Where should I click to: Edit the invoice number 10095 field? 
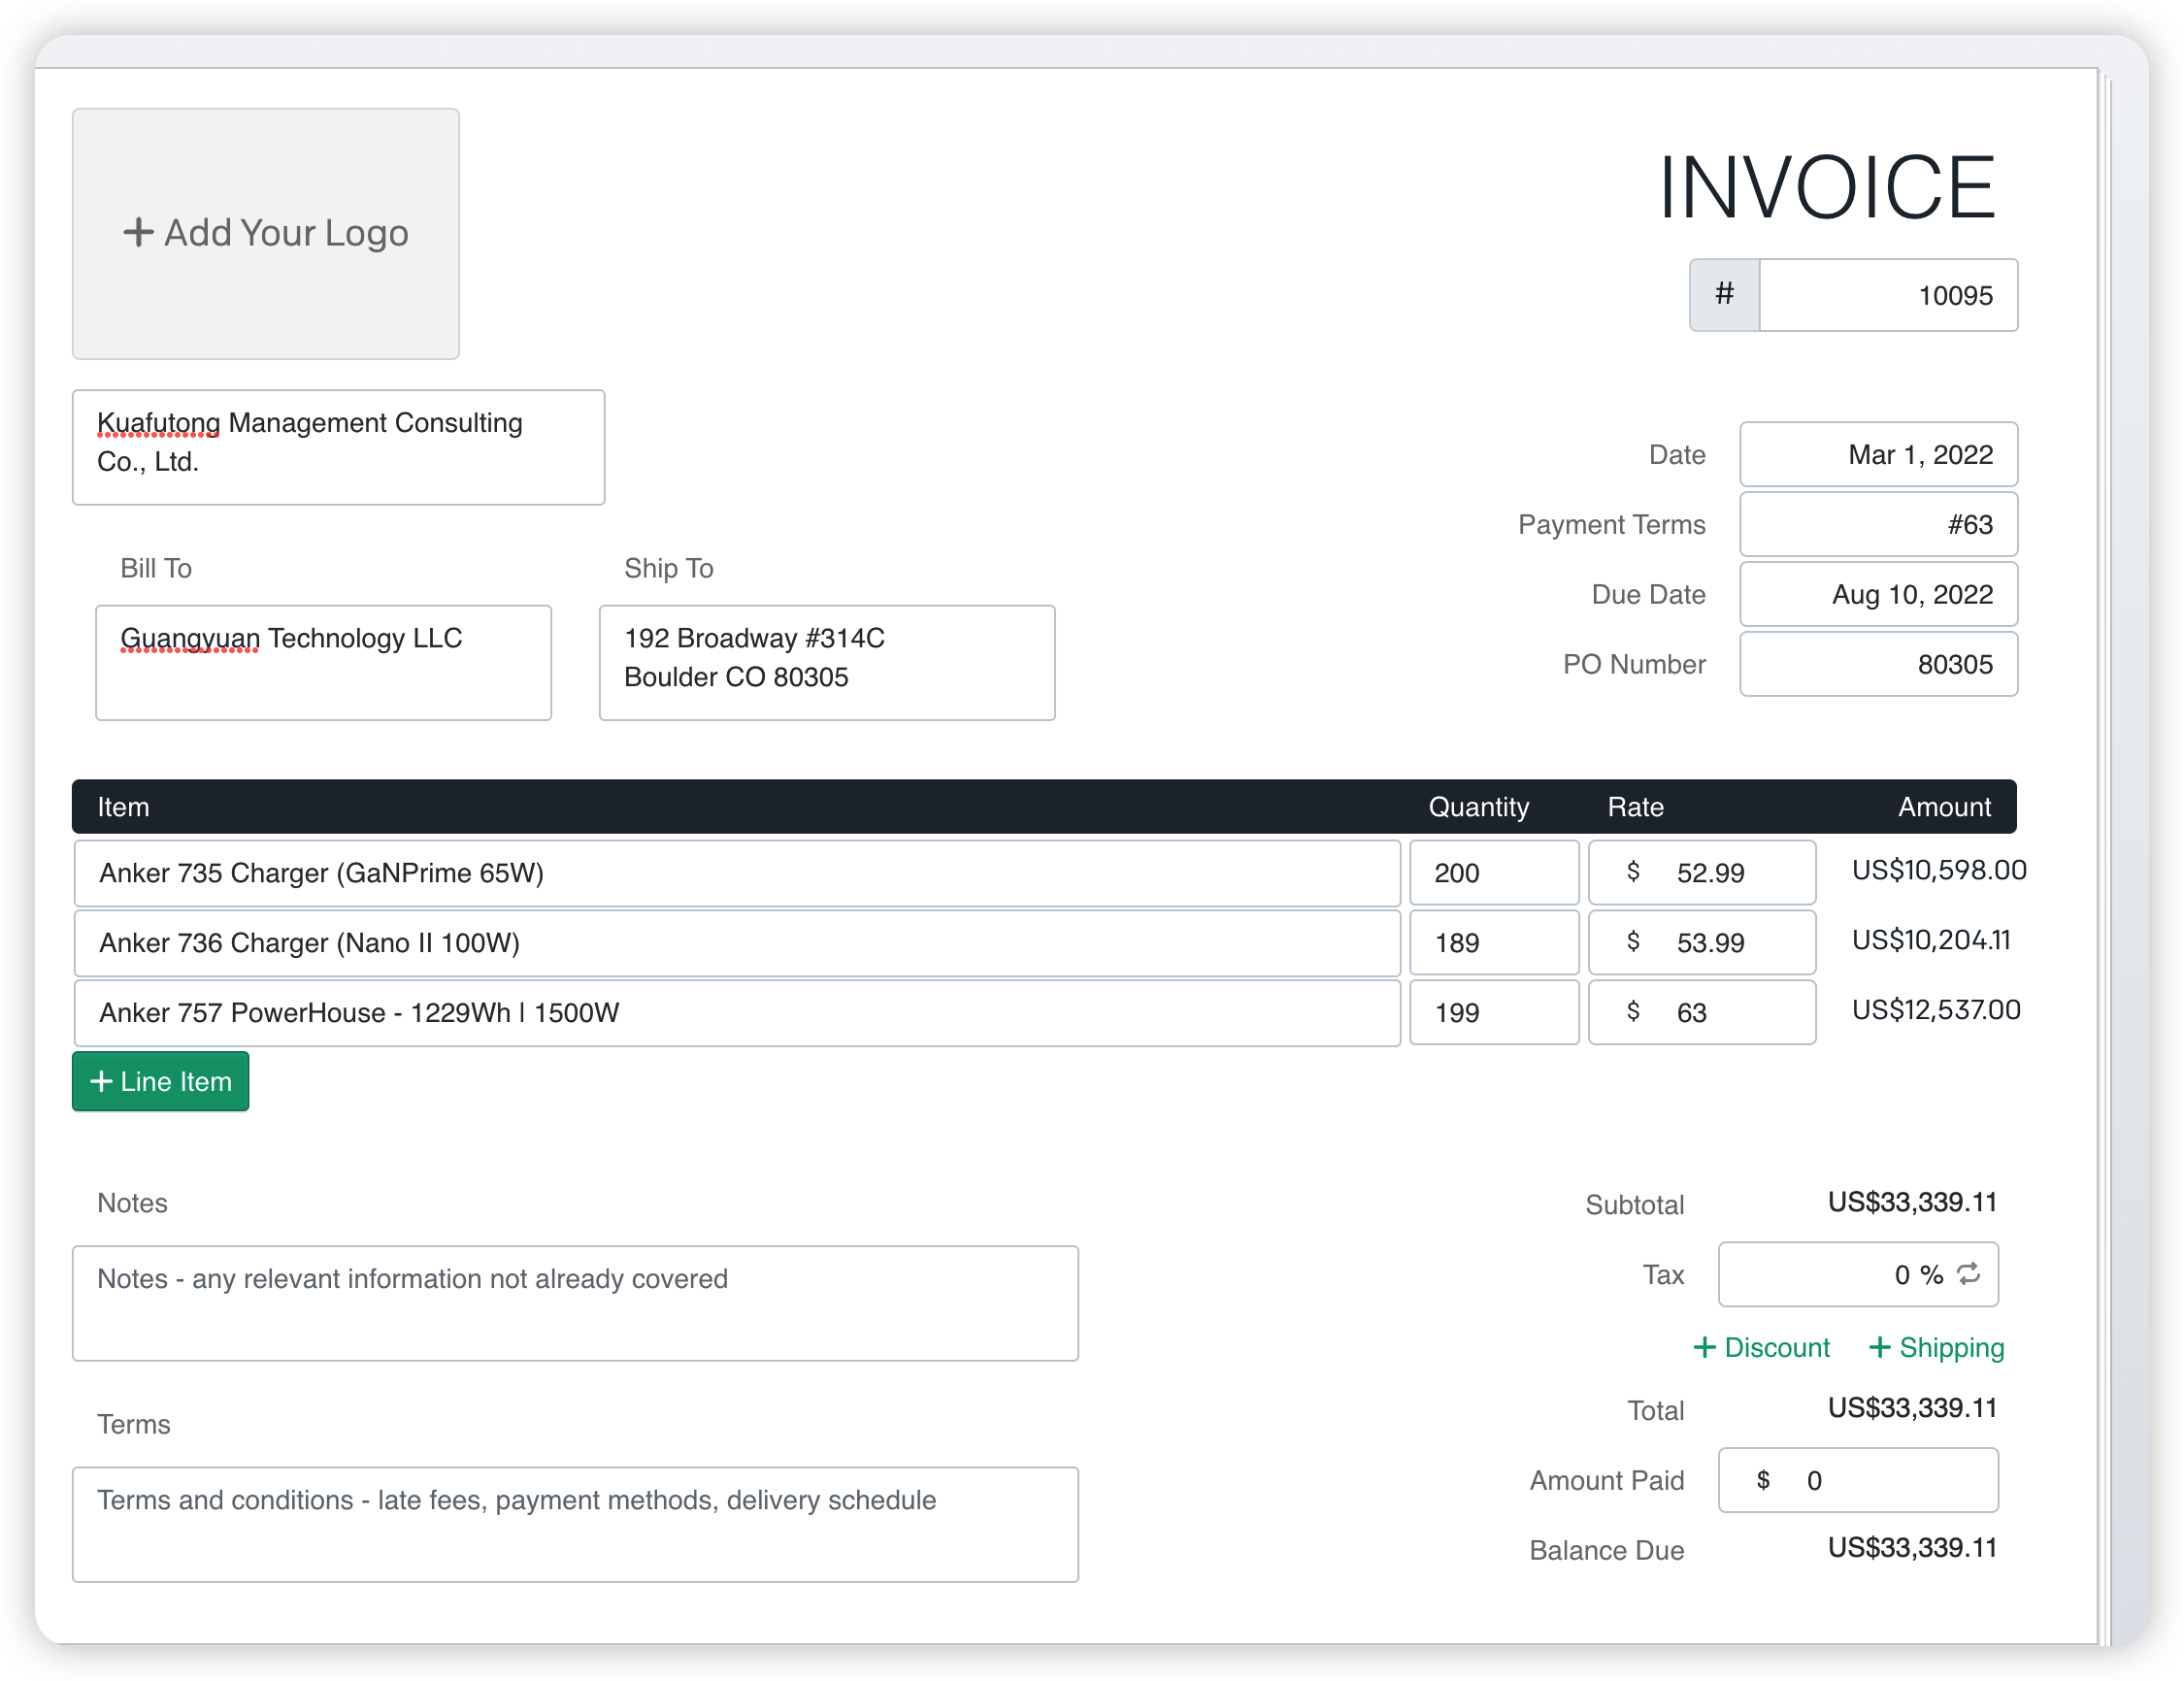point(1888,295)
